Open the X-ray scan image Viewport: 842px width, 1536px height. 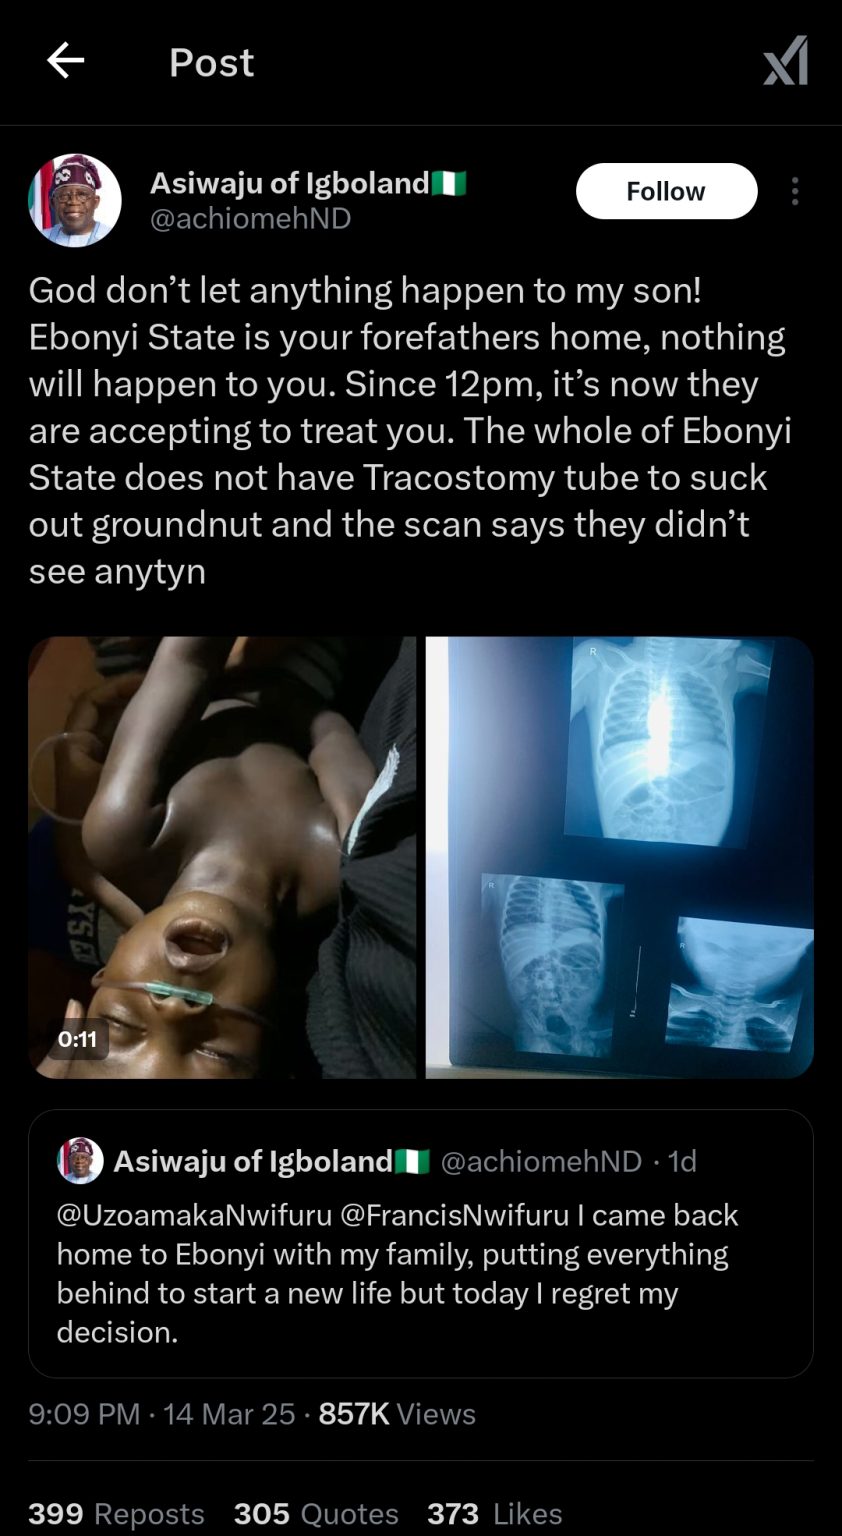pyautogui.click(x=619, y=857)
